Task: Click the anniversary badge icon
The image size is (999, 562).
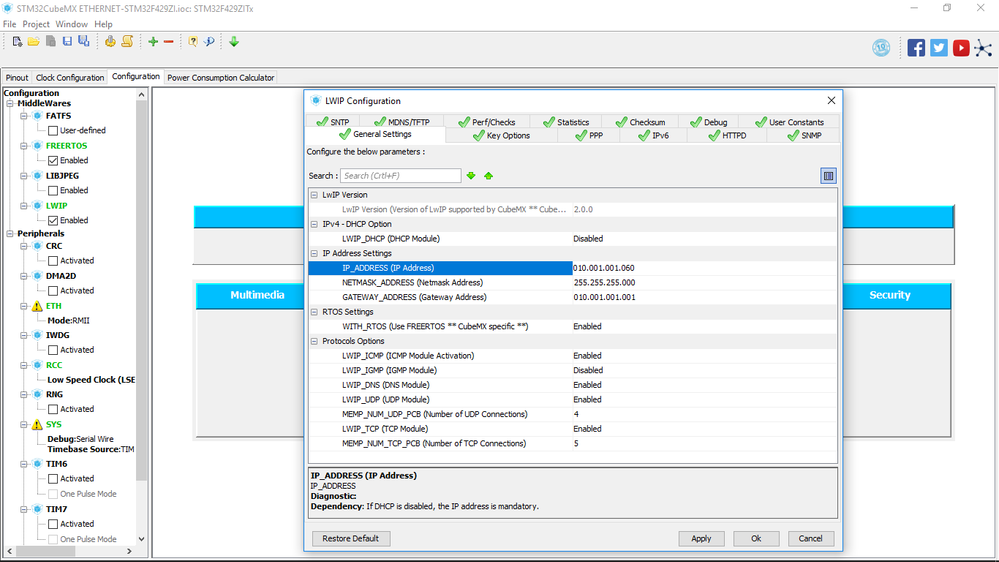Action: tap(881, 48)
